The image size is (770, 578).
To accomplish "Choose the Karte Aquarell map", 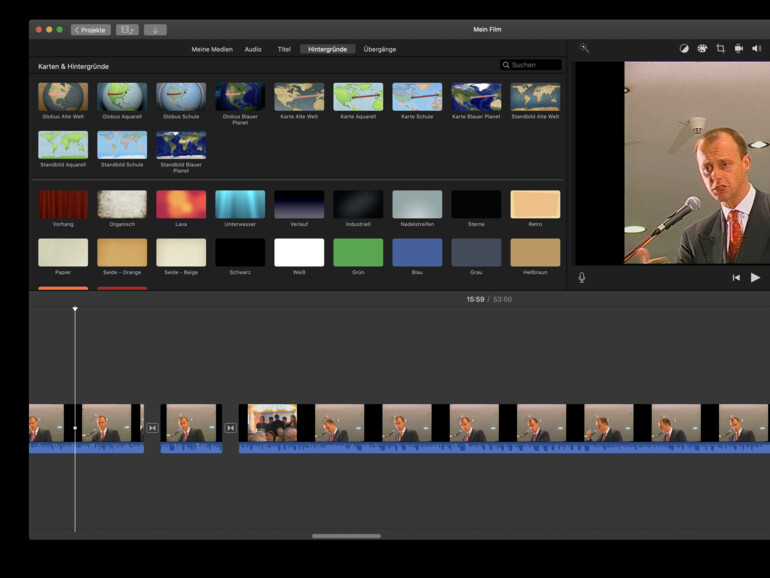I will 358,97.
